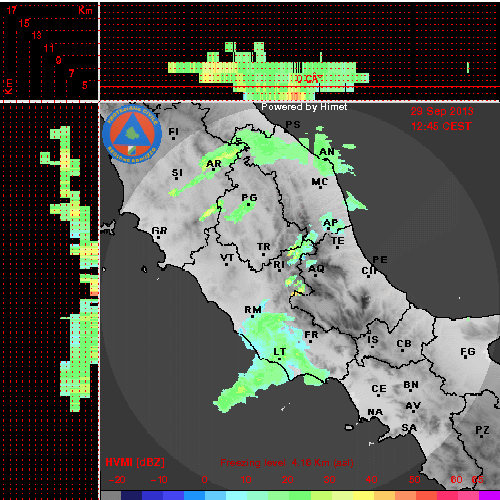This screenshot has height=500, width=500.
Task: Click the 60 dBZ scale label
Action: point(456,480)
